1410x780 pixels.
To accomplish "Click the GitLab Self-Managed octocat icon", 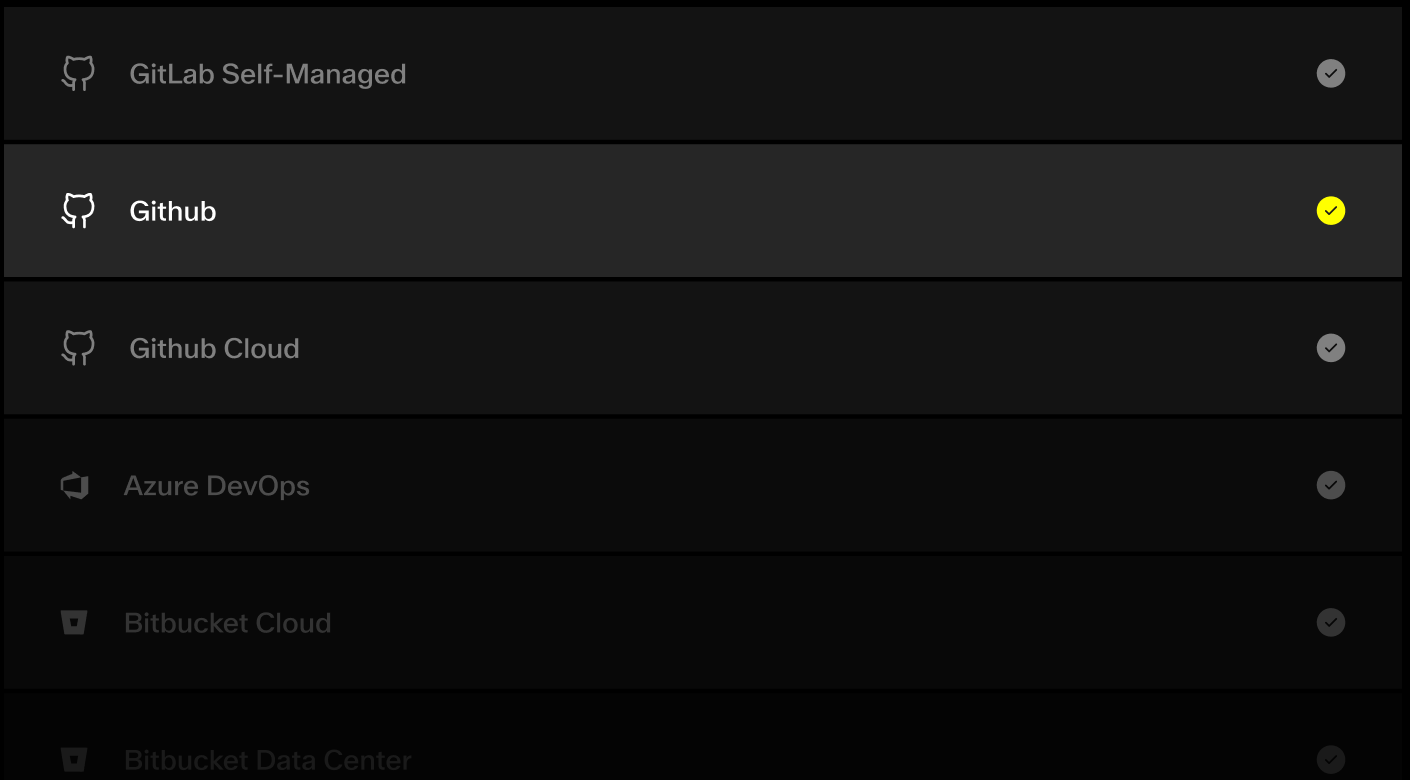I will click(x=78, y=74).
